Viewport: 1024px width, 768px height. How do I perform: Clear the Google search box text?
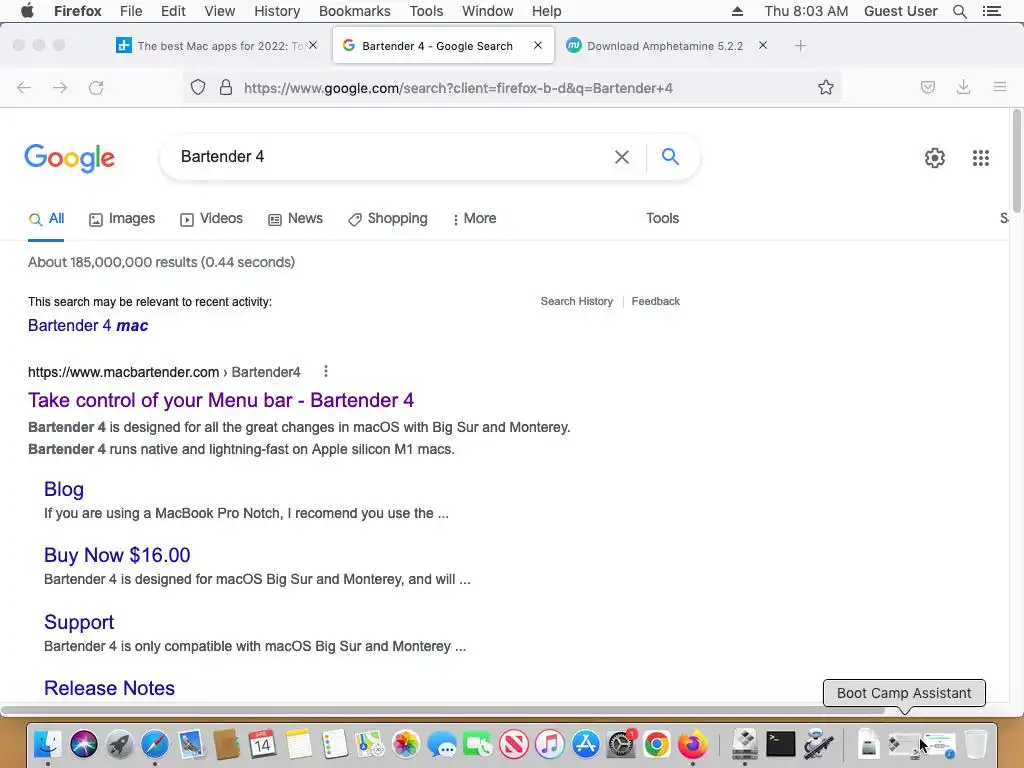(x=622, y=157)
